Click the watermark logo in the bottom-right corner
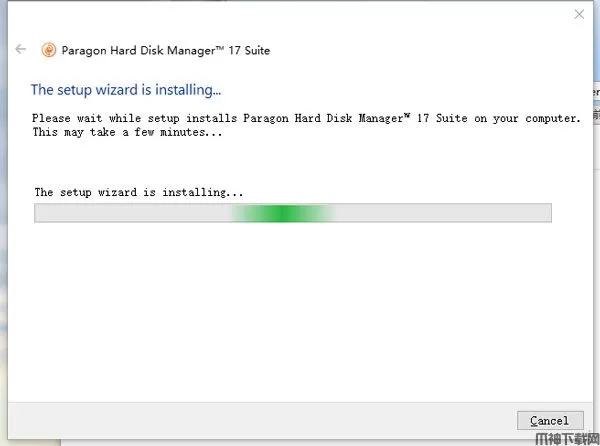This screenshot has width=600, height=446. (566, 438)
